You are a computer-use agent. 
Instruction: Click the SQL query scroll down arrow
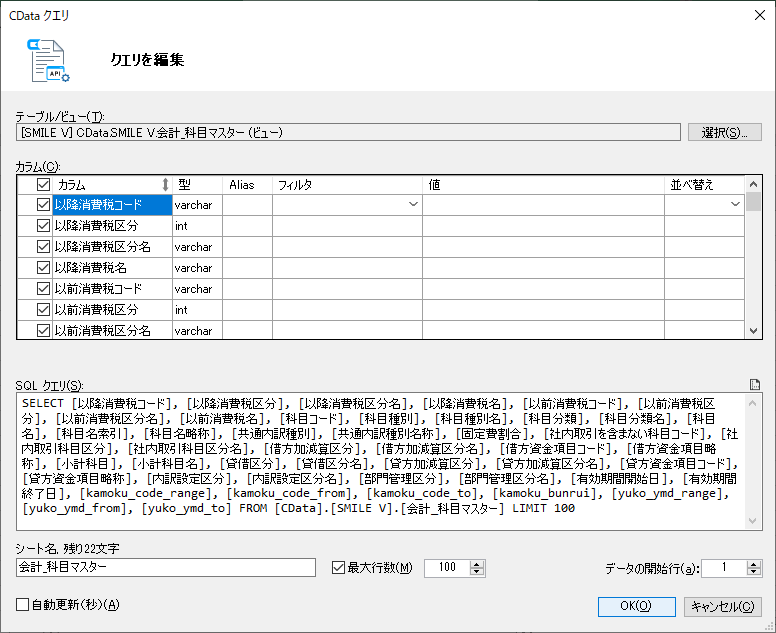pos(753,521)
